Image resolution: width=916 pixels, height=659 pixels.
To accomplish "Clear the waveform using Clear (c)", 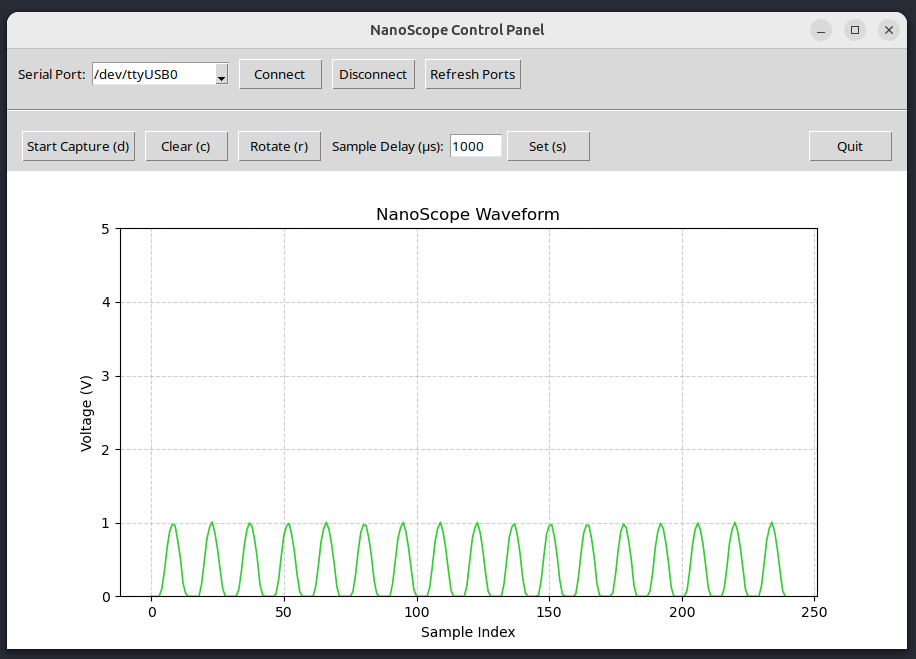I will (x=186, y=147).
